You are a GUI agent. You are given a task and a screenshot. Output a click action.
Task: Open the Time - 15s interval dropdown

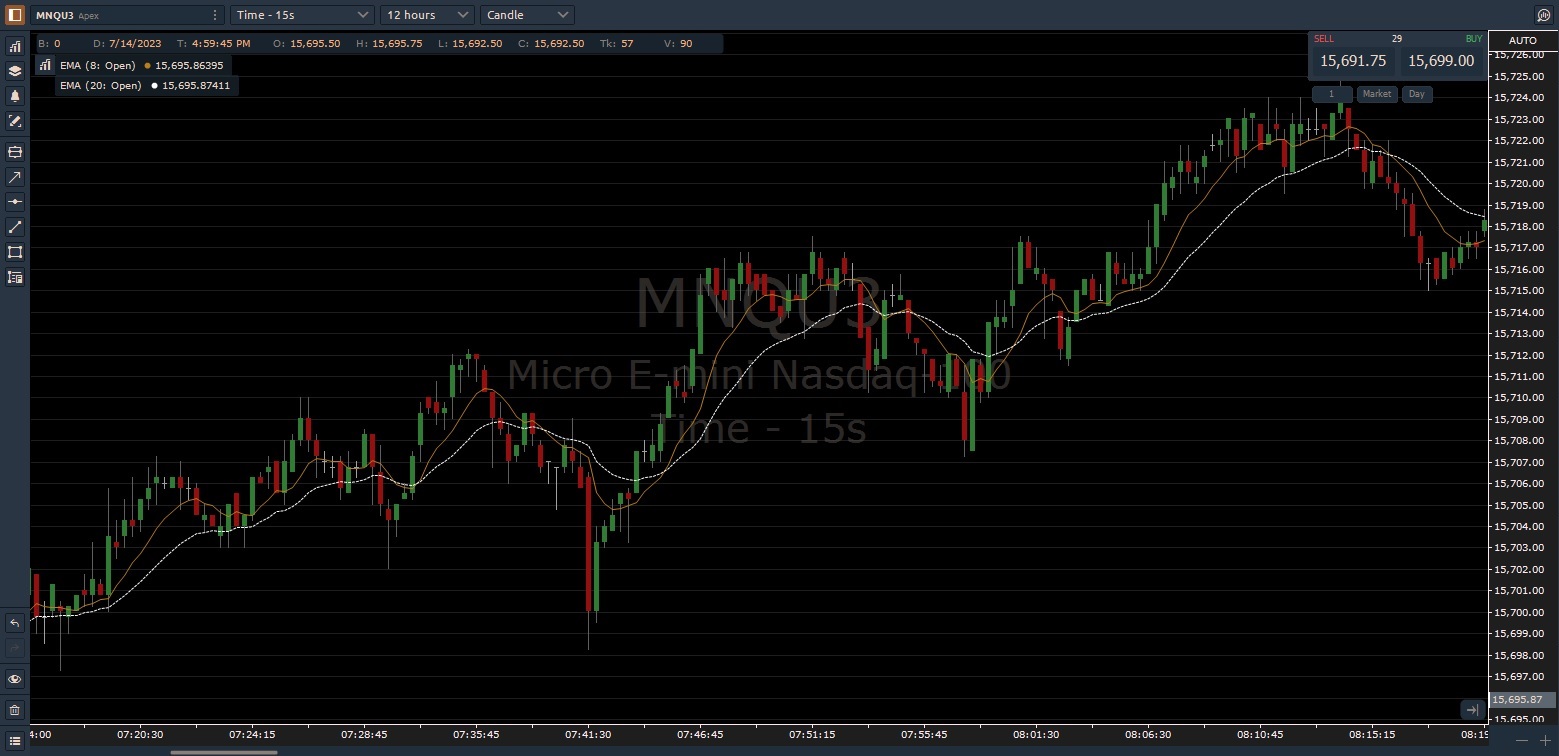[301, 14]
